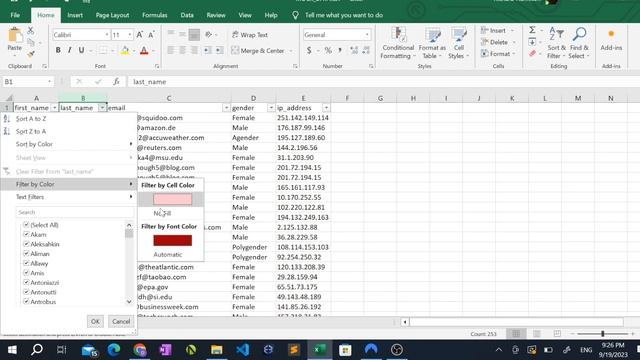Click the Fill Color bucket icon
Image resolution: width=640 pixels, height=360 pixels.
pyautogui.click(x=125, y=51)
